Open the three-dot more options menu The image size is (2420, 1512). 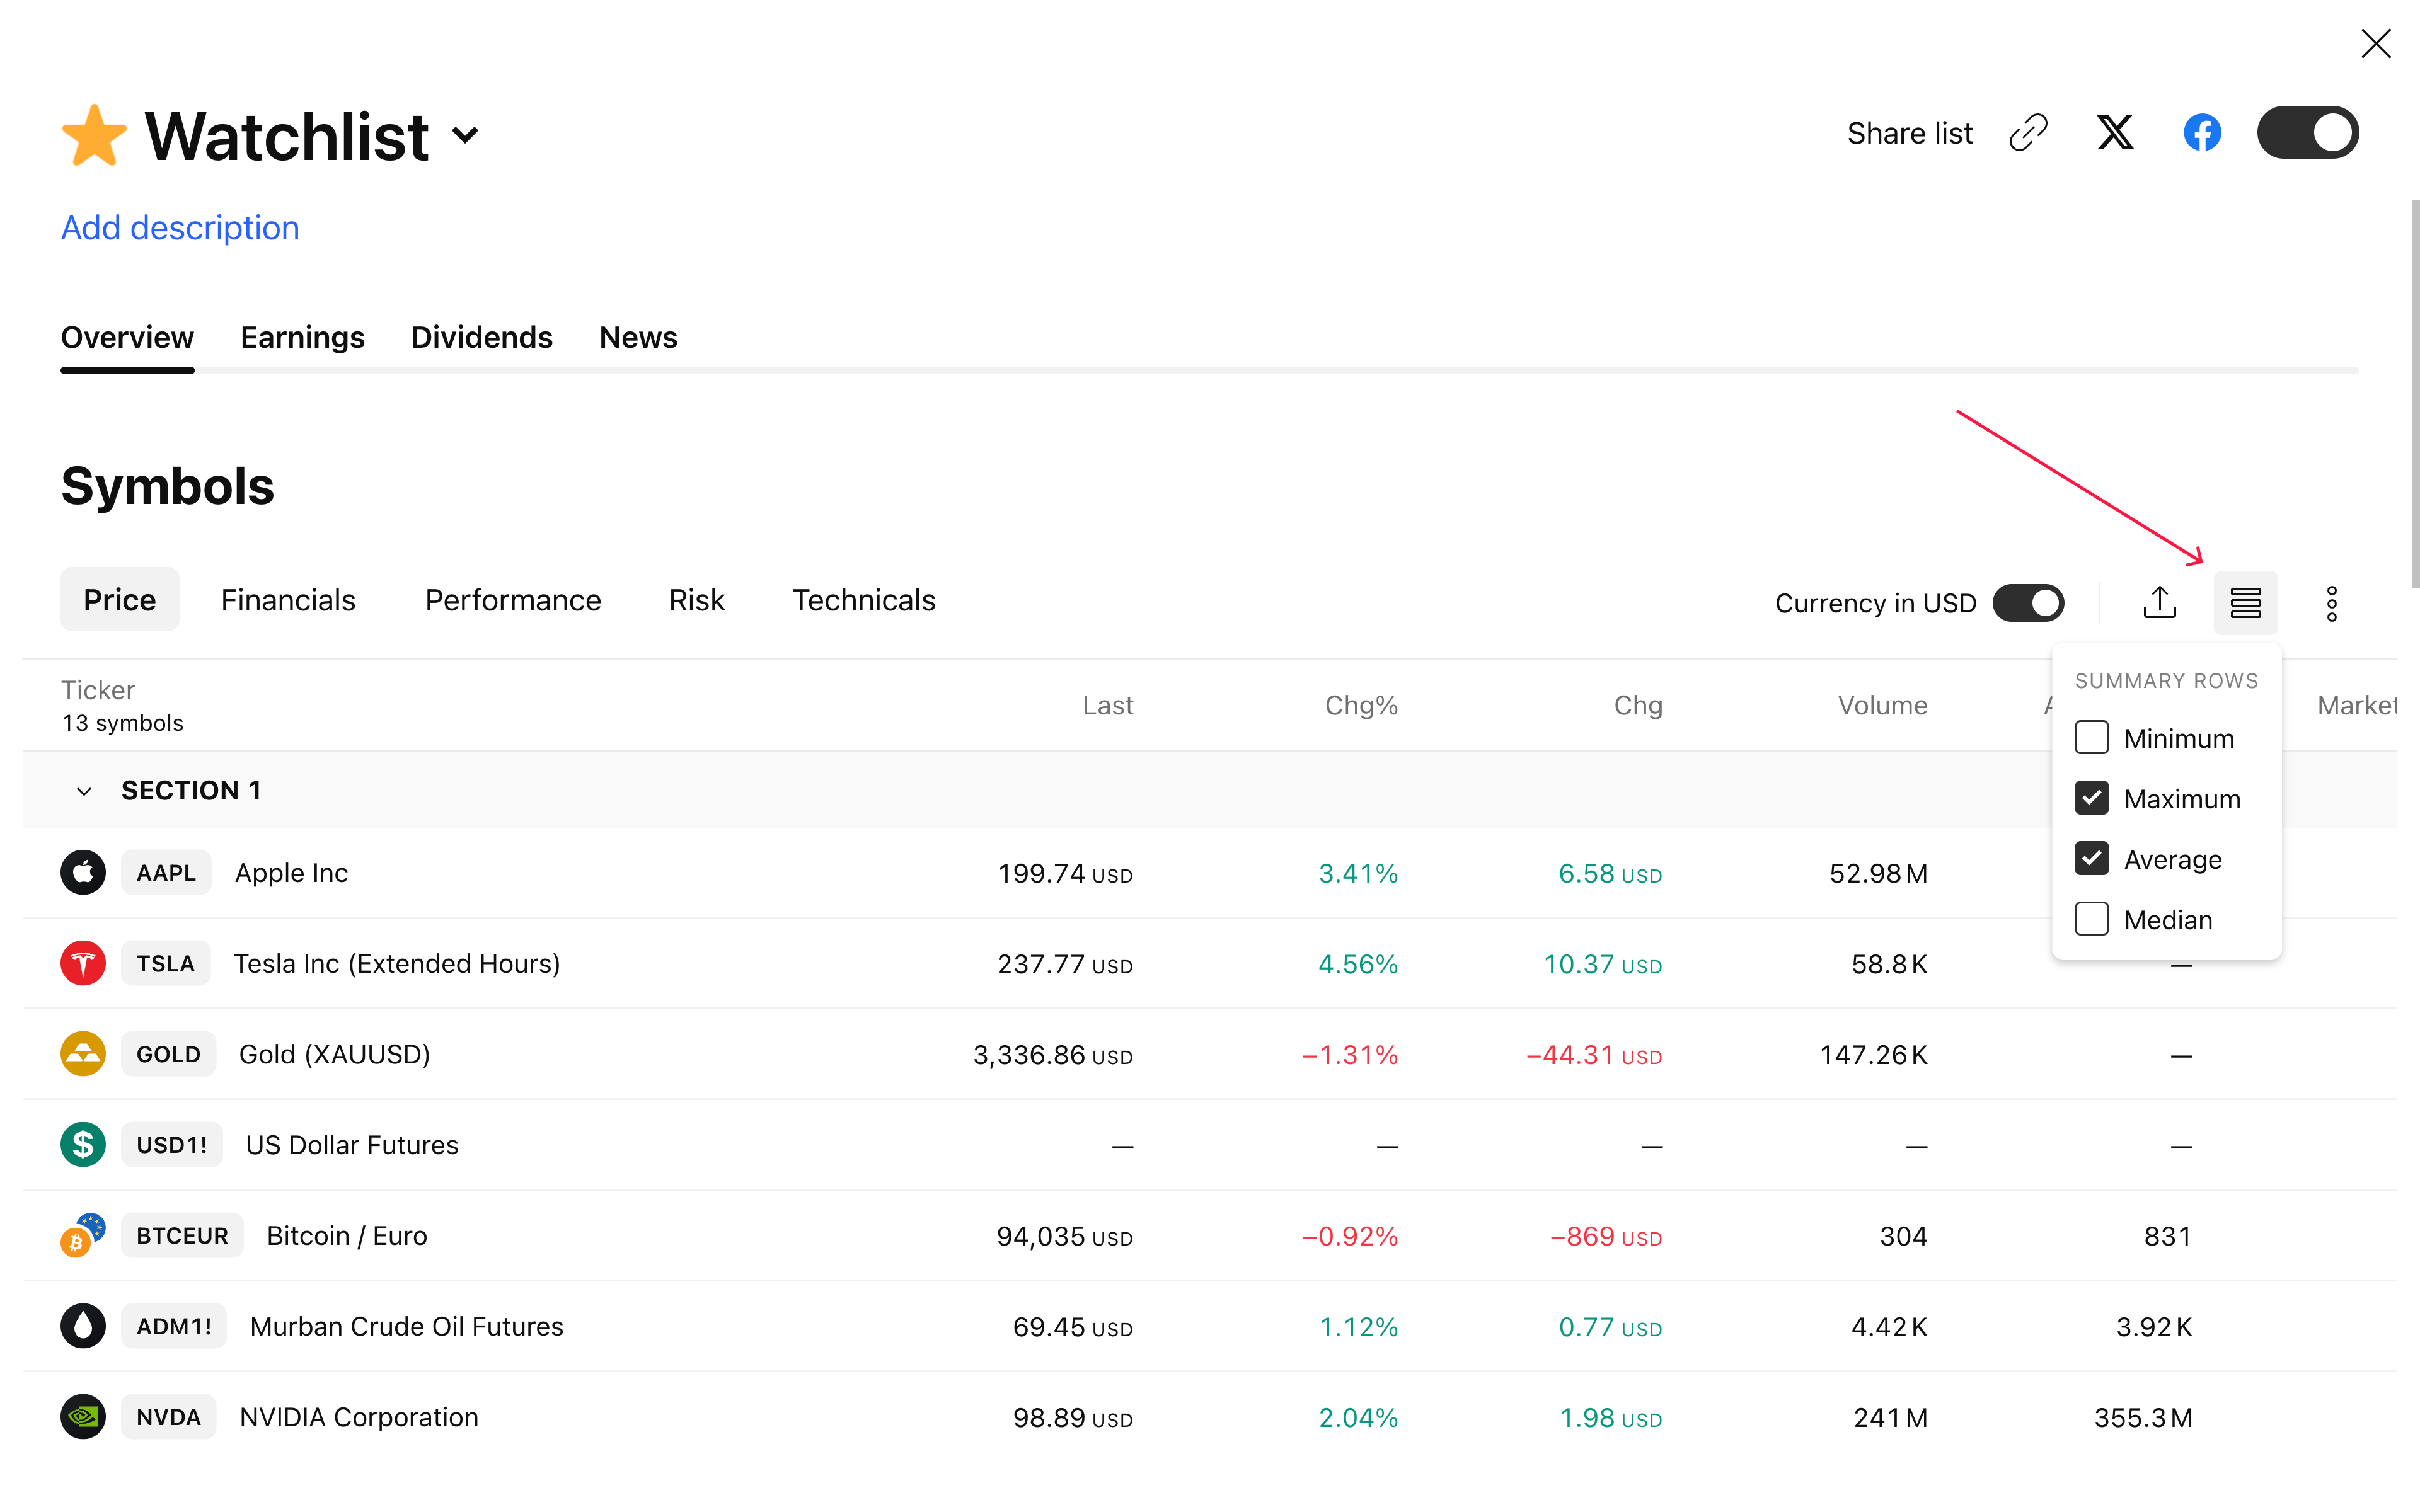pyautogui.click(x=2331, y=603)
